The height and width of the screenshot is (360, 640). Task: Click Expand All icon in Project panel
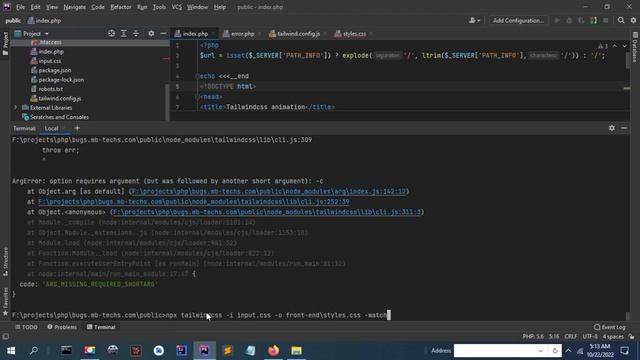click(124, 33)
